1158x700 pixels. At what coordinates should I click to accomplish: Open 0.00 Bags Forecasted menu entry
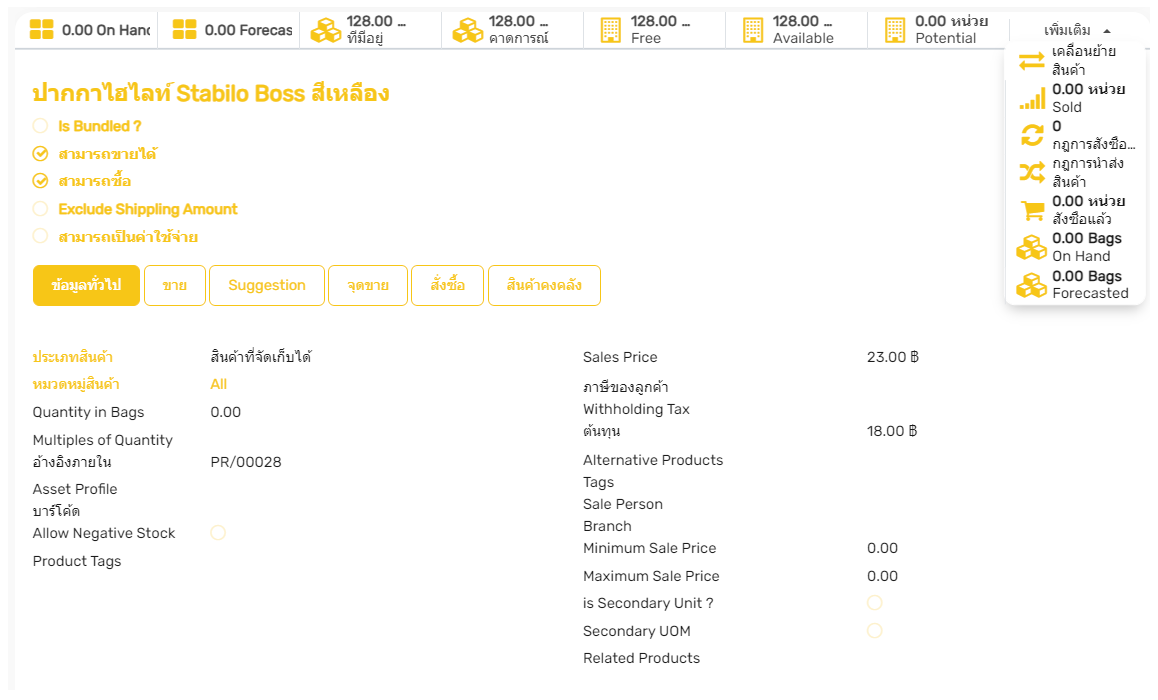click(x=1076, y=285)
